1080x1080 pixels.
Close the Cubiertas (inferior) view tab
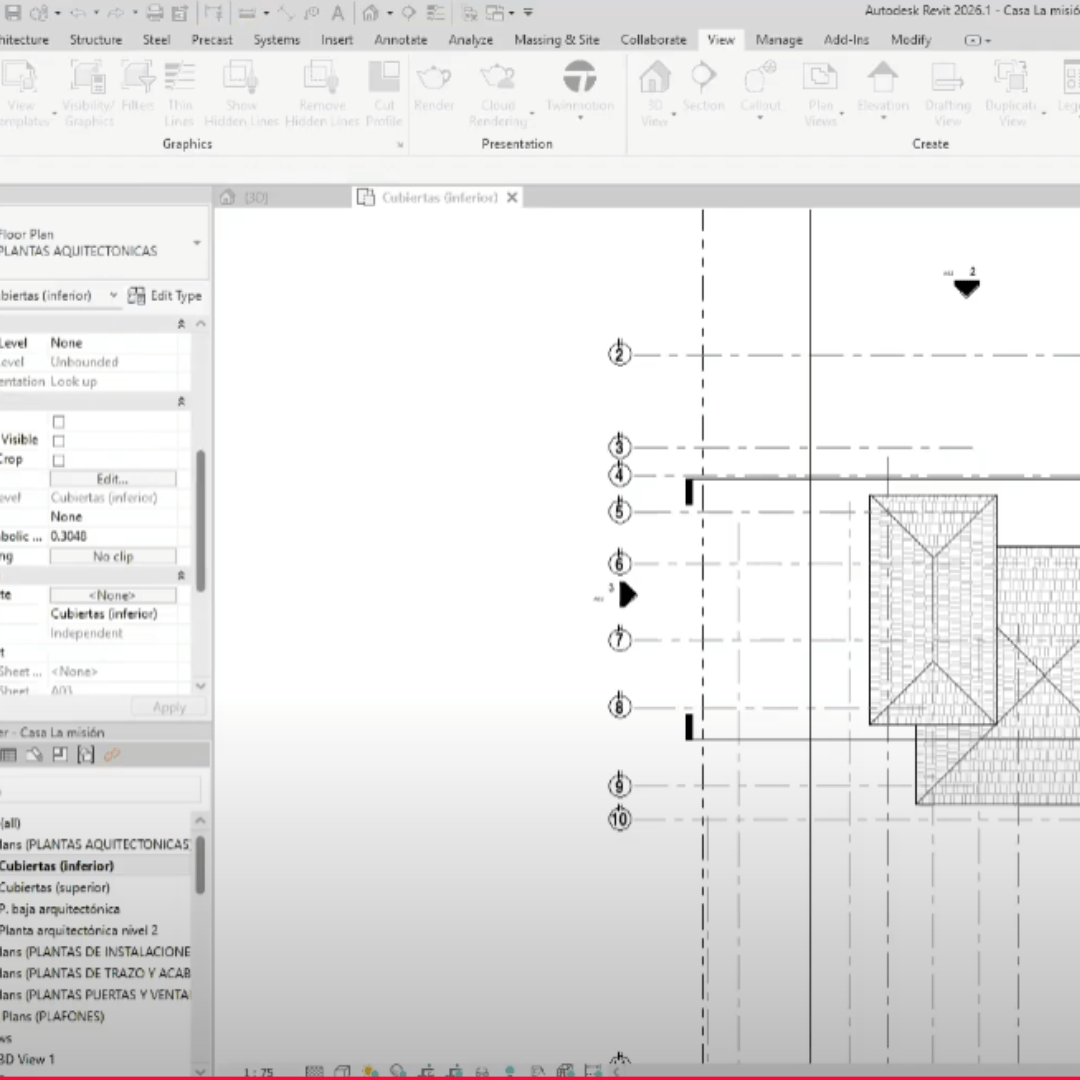tap(512, 198)
